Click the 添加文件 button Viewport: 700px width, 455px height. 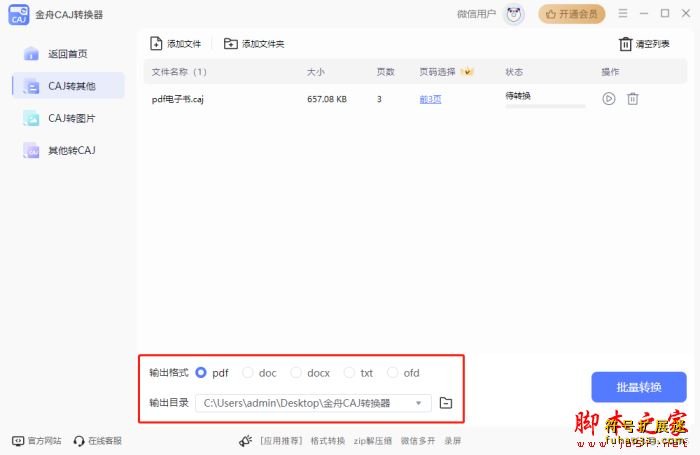(175, 44)
